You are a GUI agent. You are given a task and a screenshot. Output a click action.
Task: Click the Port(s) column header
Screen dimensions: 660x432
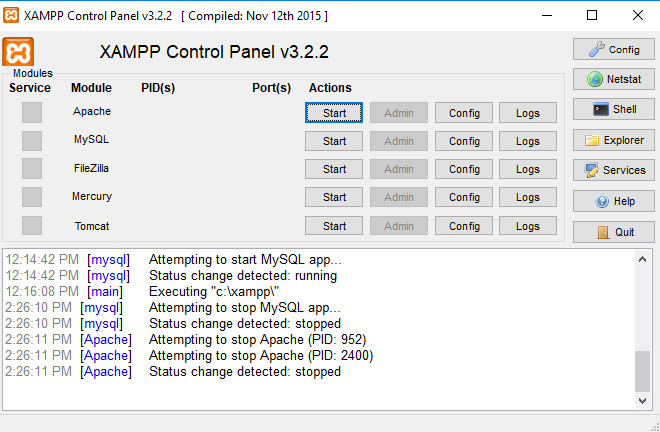[271, 88]
